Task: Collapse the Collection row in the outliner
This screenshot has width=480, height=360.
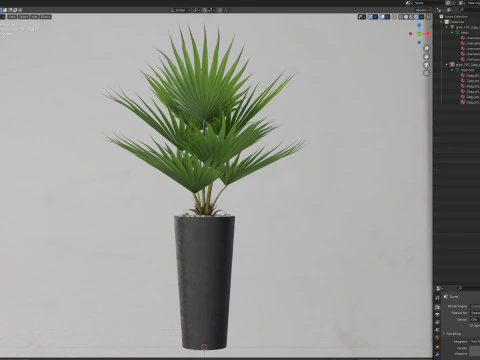Action: (x=442, y=22)
